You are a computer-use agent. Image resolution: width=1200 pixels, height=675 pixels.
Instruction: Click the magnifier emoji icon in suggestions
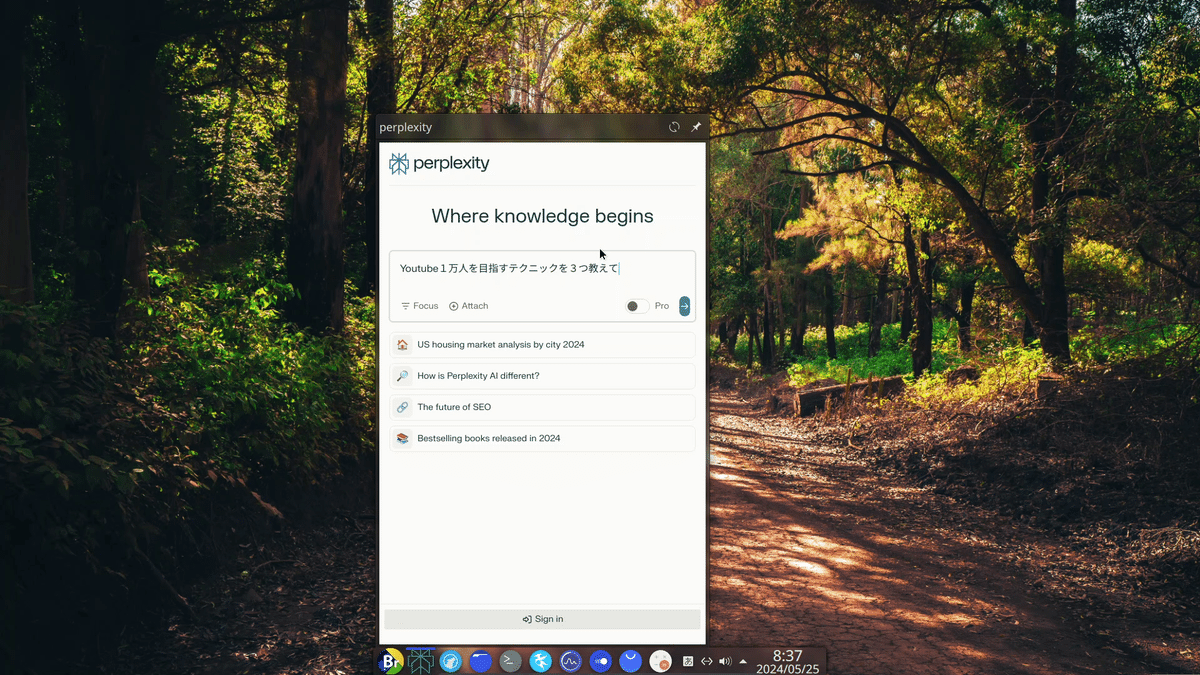point(402,376)
